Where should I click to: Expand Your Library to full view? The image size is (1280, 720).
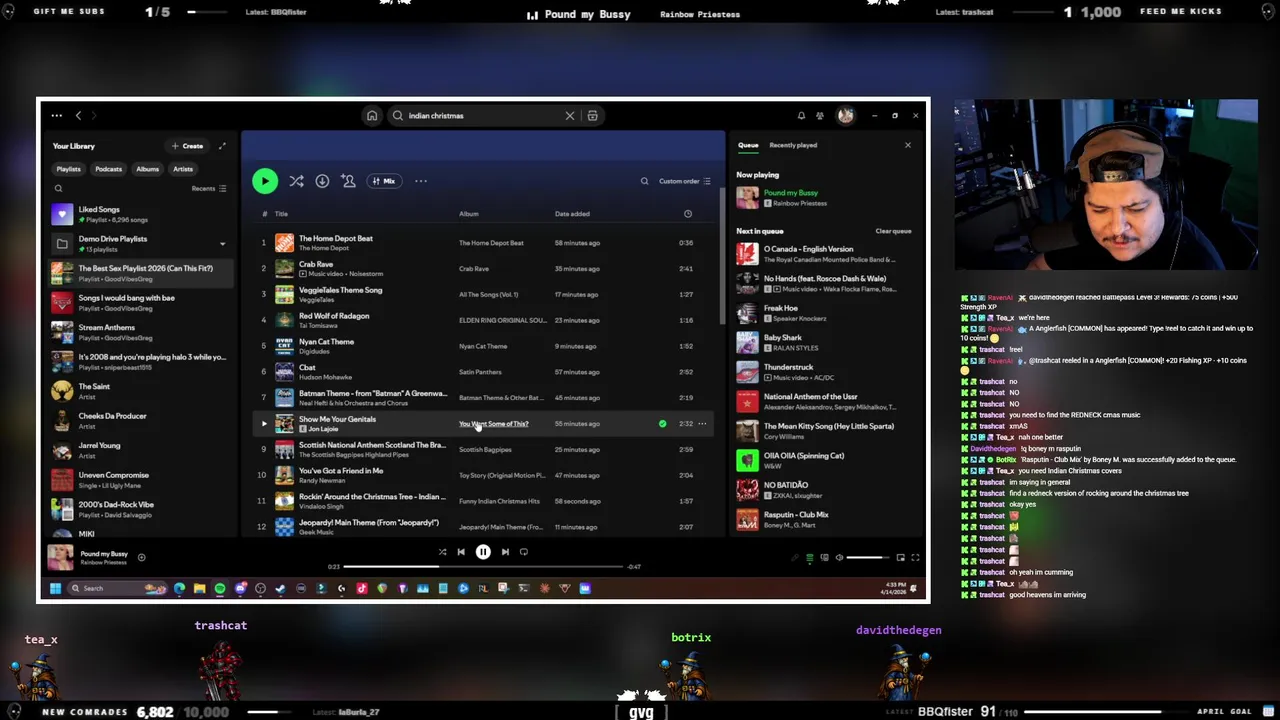222,146
